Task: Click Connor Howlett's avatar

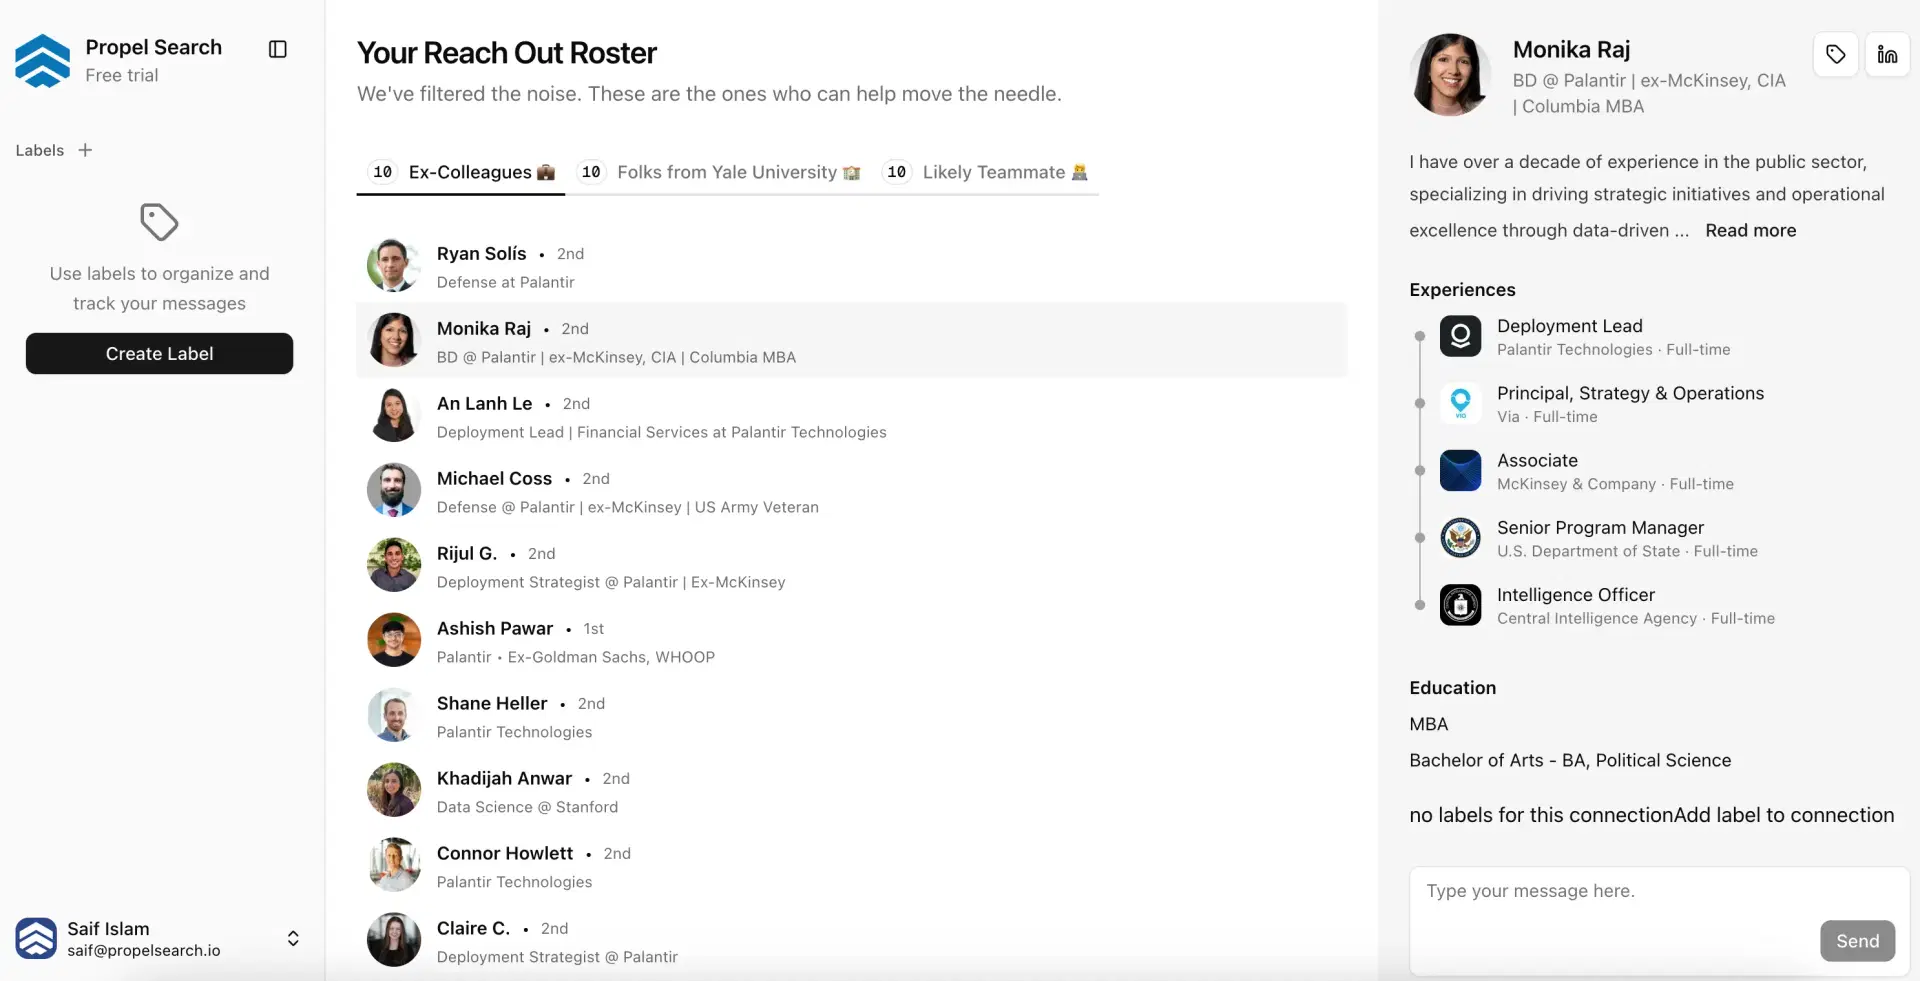Action: coord(394,865)
